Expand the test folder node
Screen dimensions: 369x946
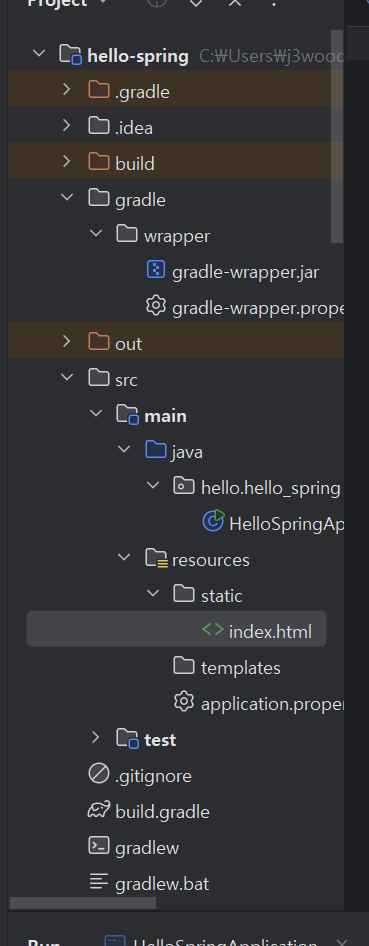(x=95, y=737)
